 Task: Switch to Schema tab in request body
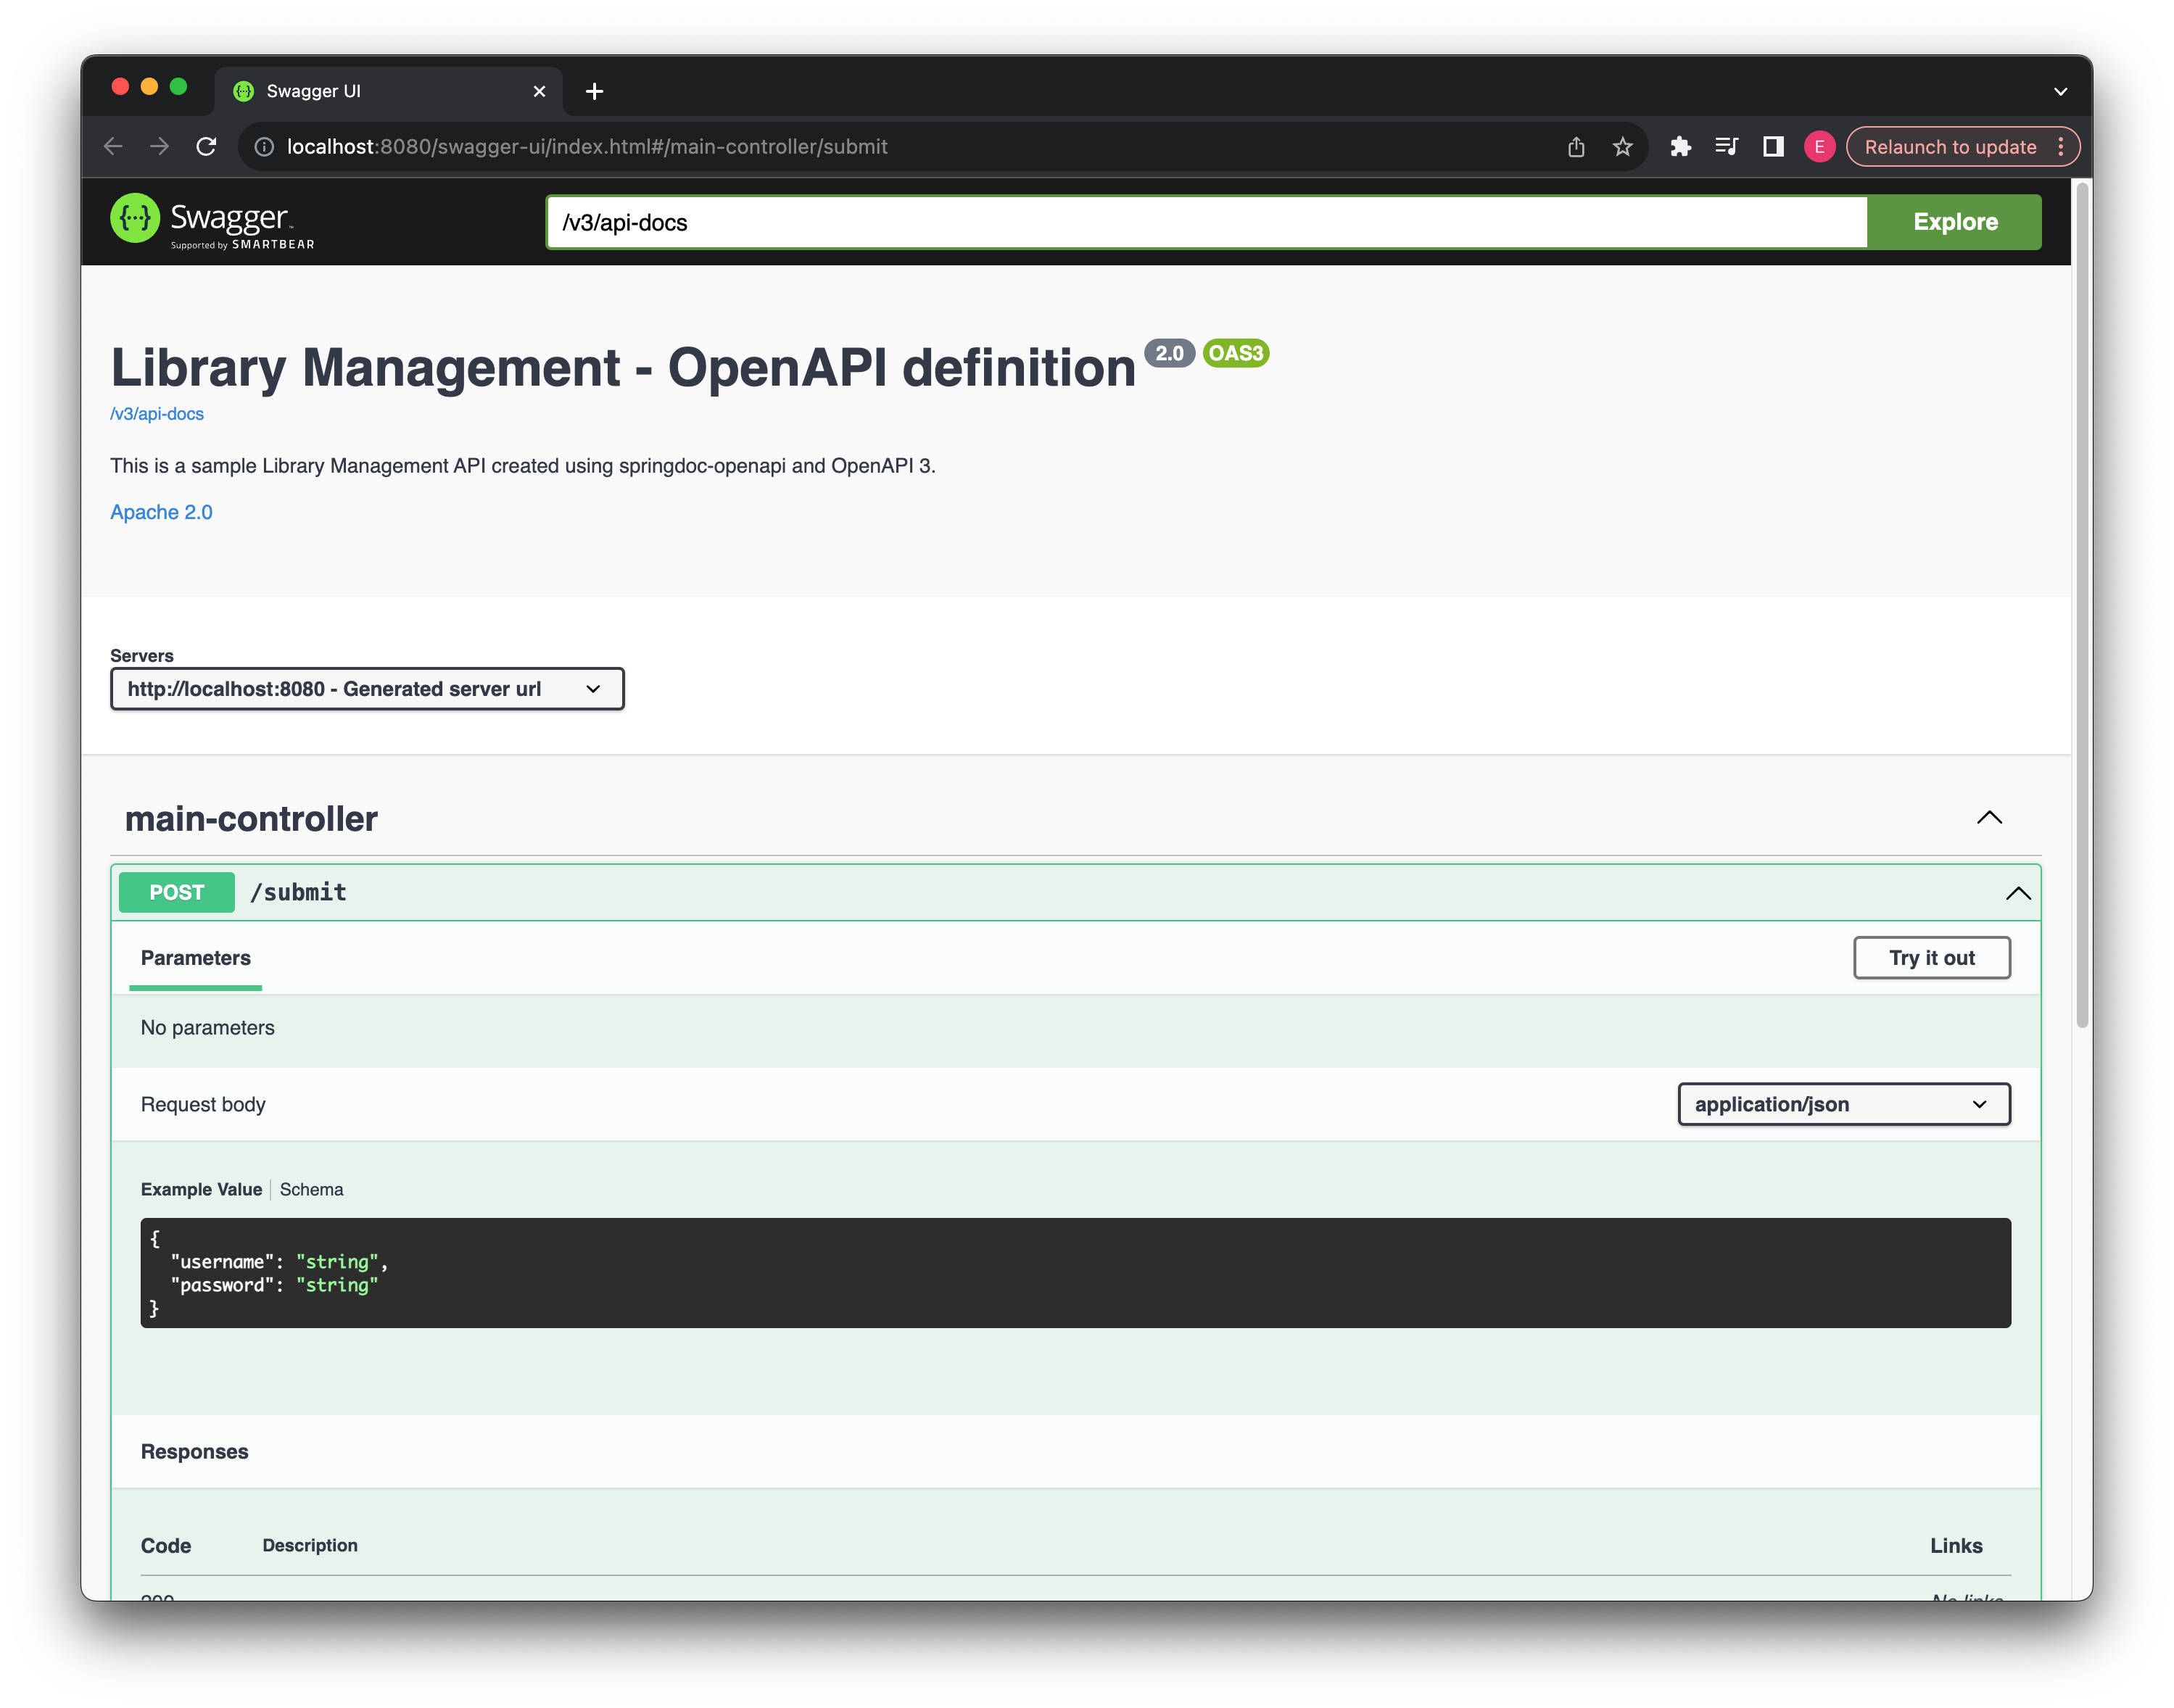[313, 1187]
